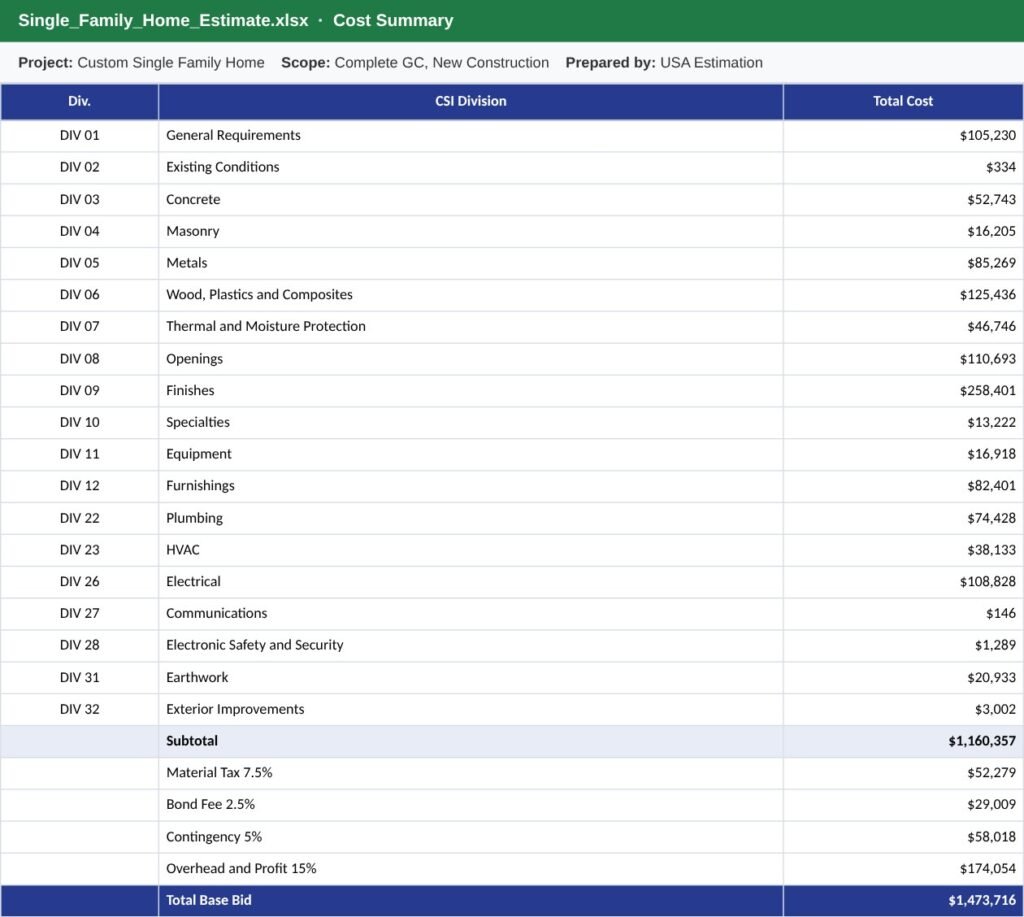
Task: Select the $334 cost cell
Action: [903, 167]
